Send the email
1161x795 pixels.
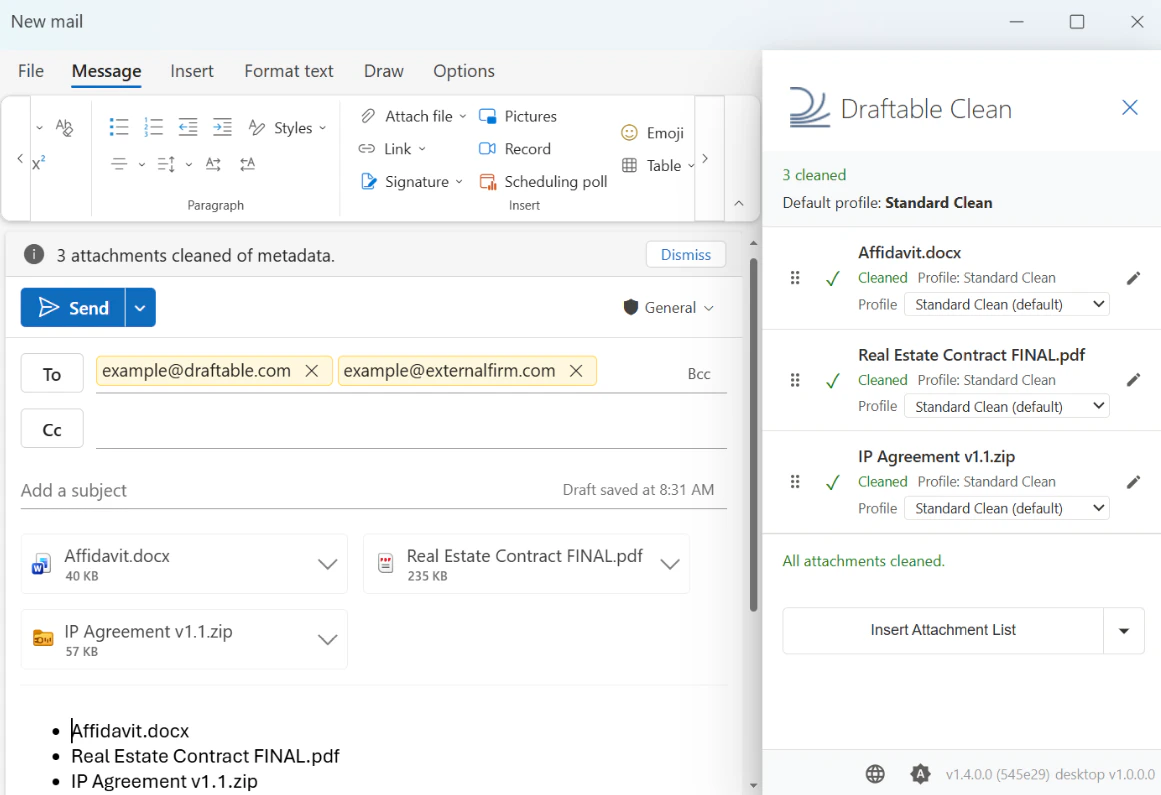[x=73, y=307]
